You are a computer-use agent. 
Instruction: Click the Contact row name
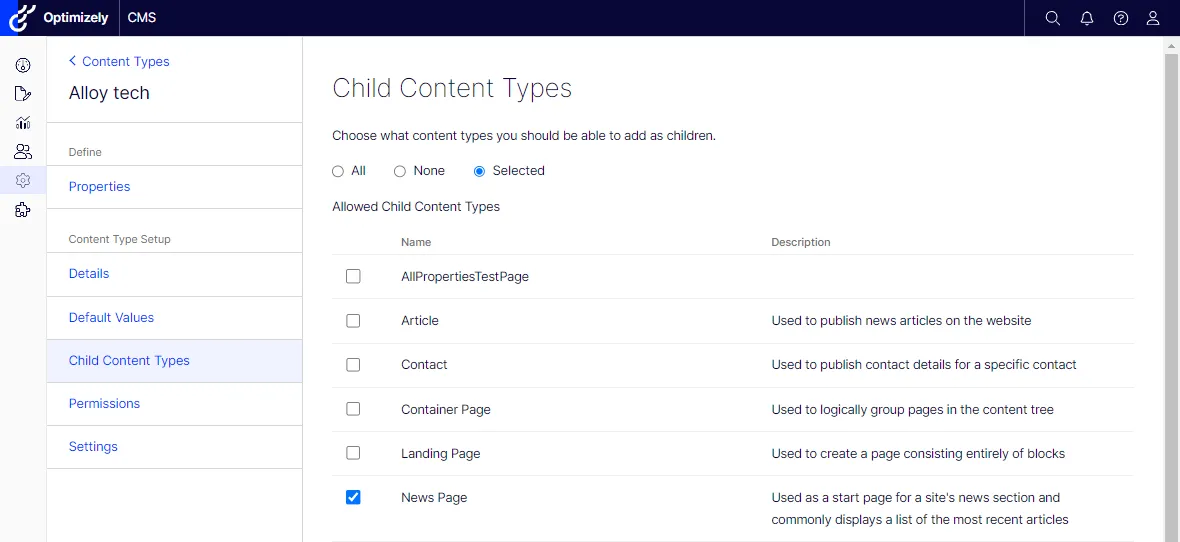[x=424, y=364]
